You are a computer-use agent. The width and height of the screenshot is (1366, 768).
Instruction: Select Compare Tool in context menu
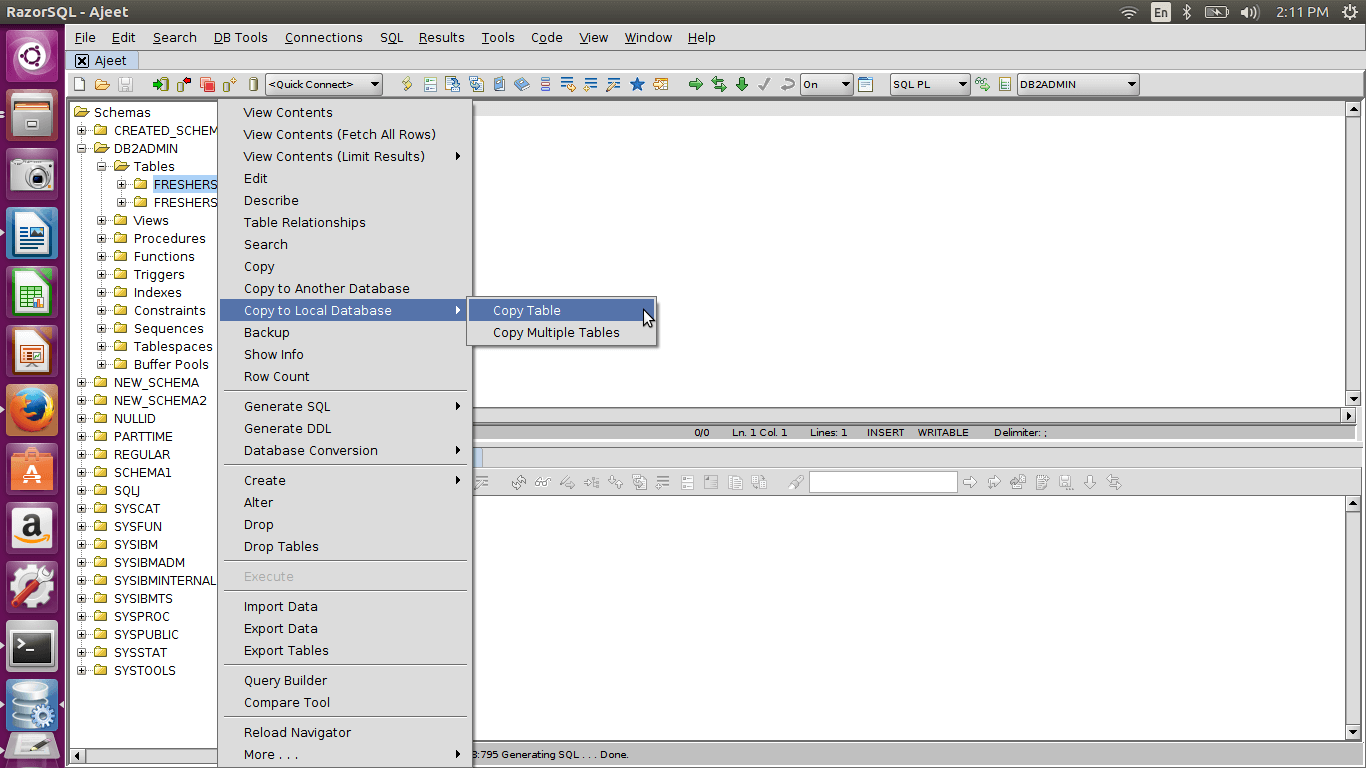pos(345,702)
